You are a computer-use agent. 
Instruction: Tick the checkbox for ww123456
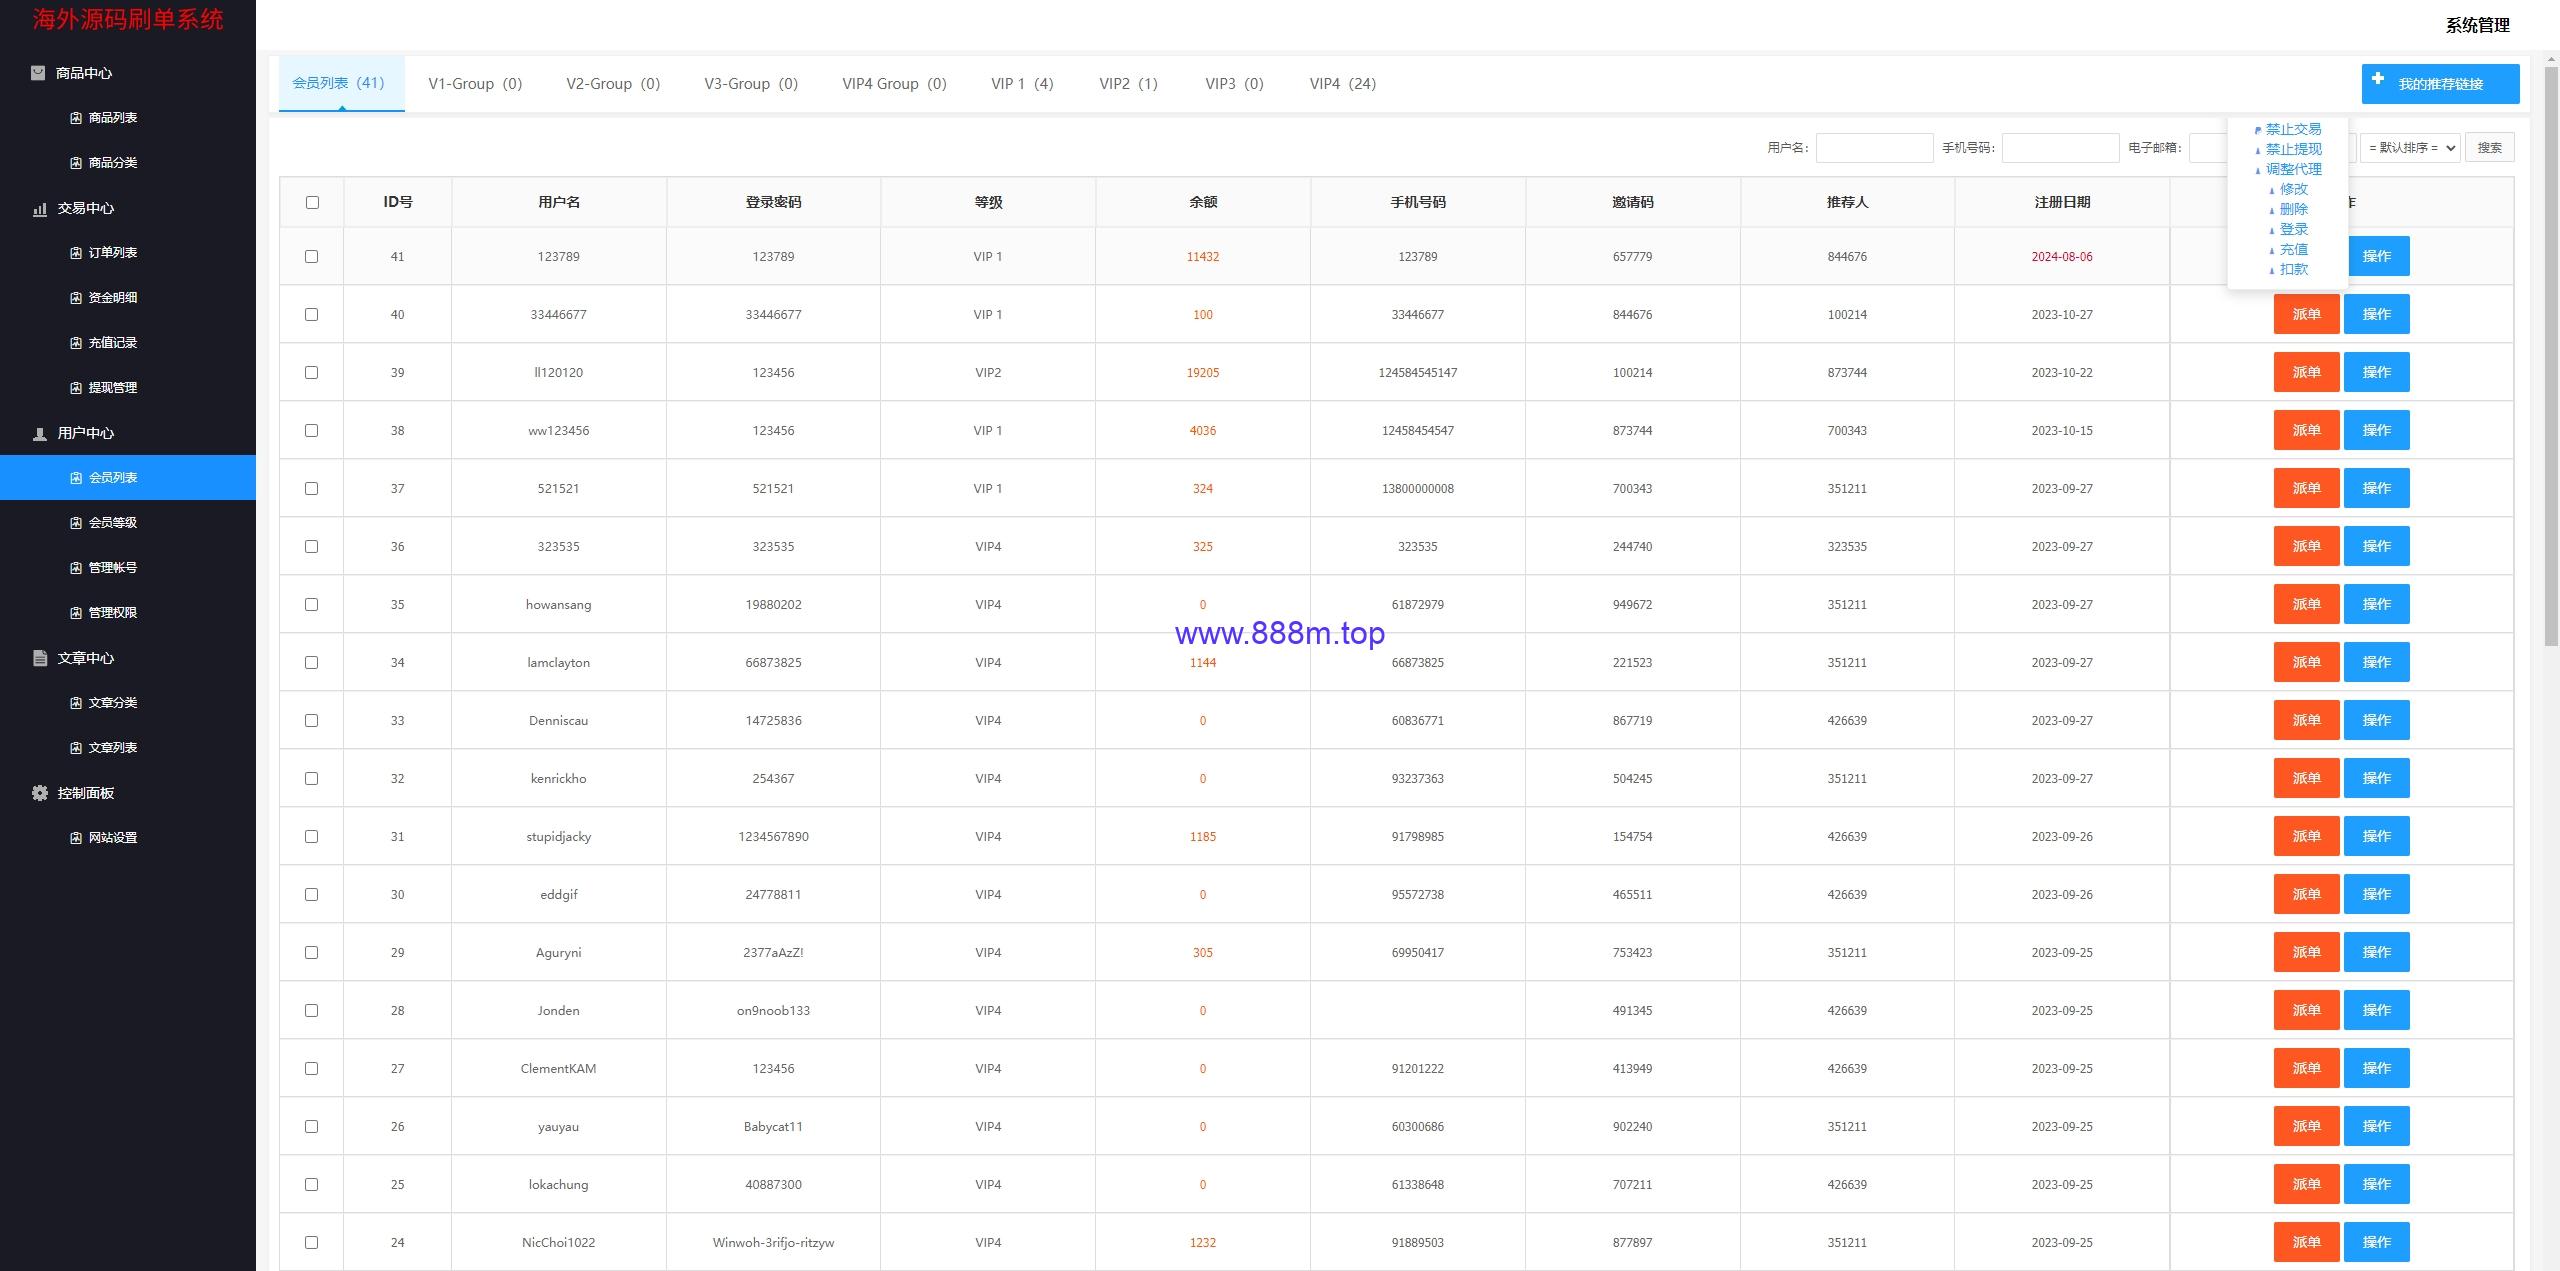(x=312, y=431)
